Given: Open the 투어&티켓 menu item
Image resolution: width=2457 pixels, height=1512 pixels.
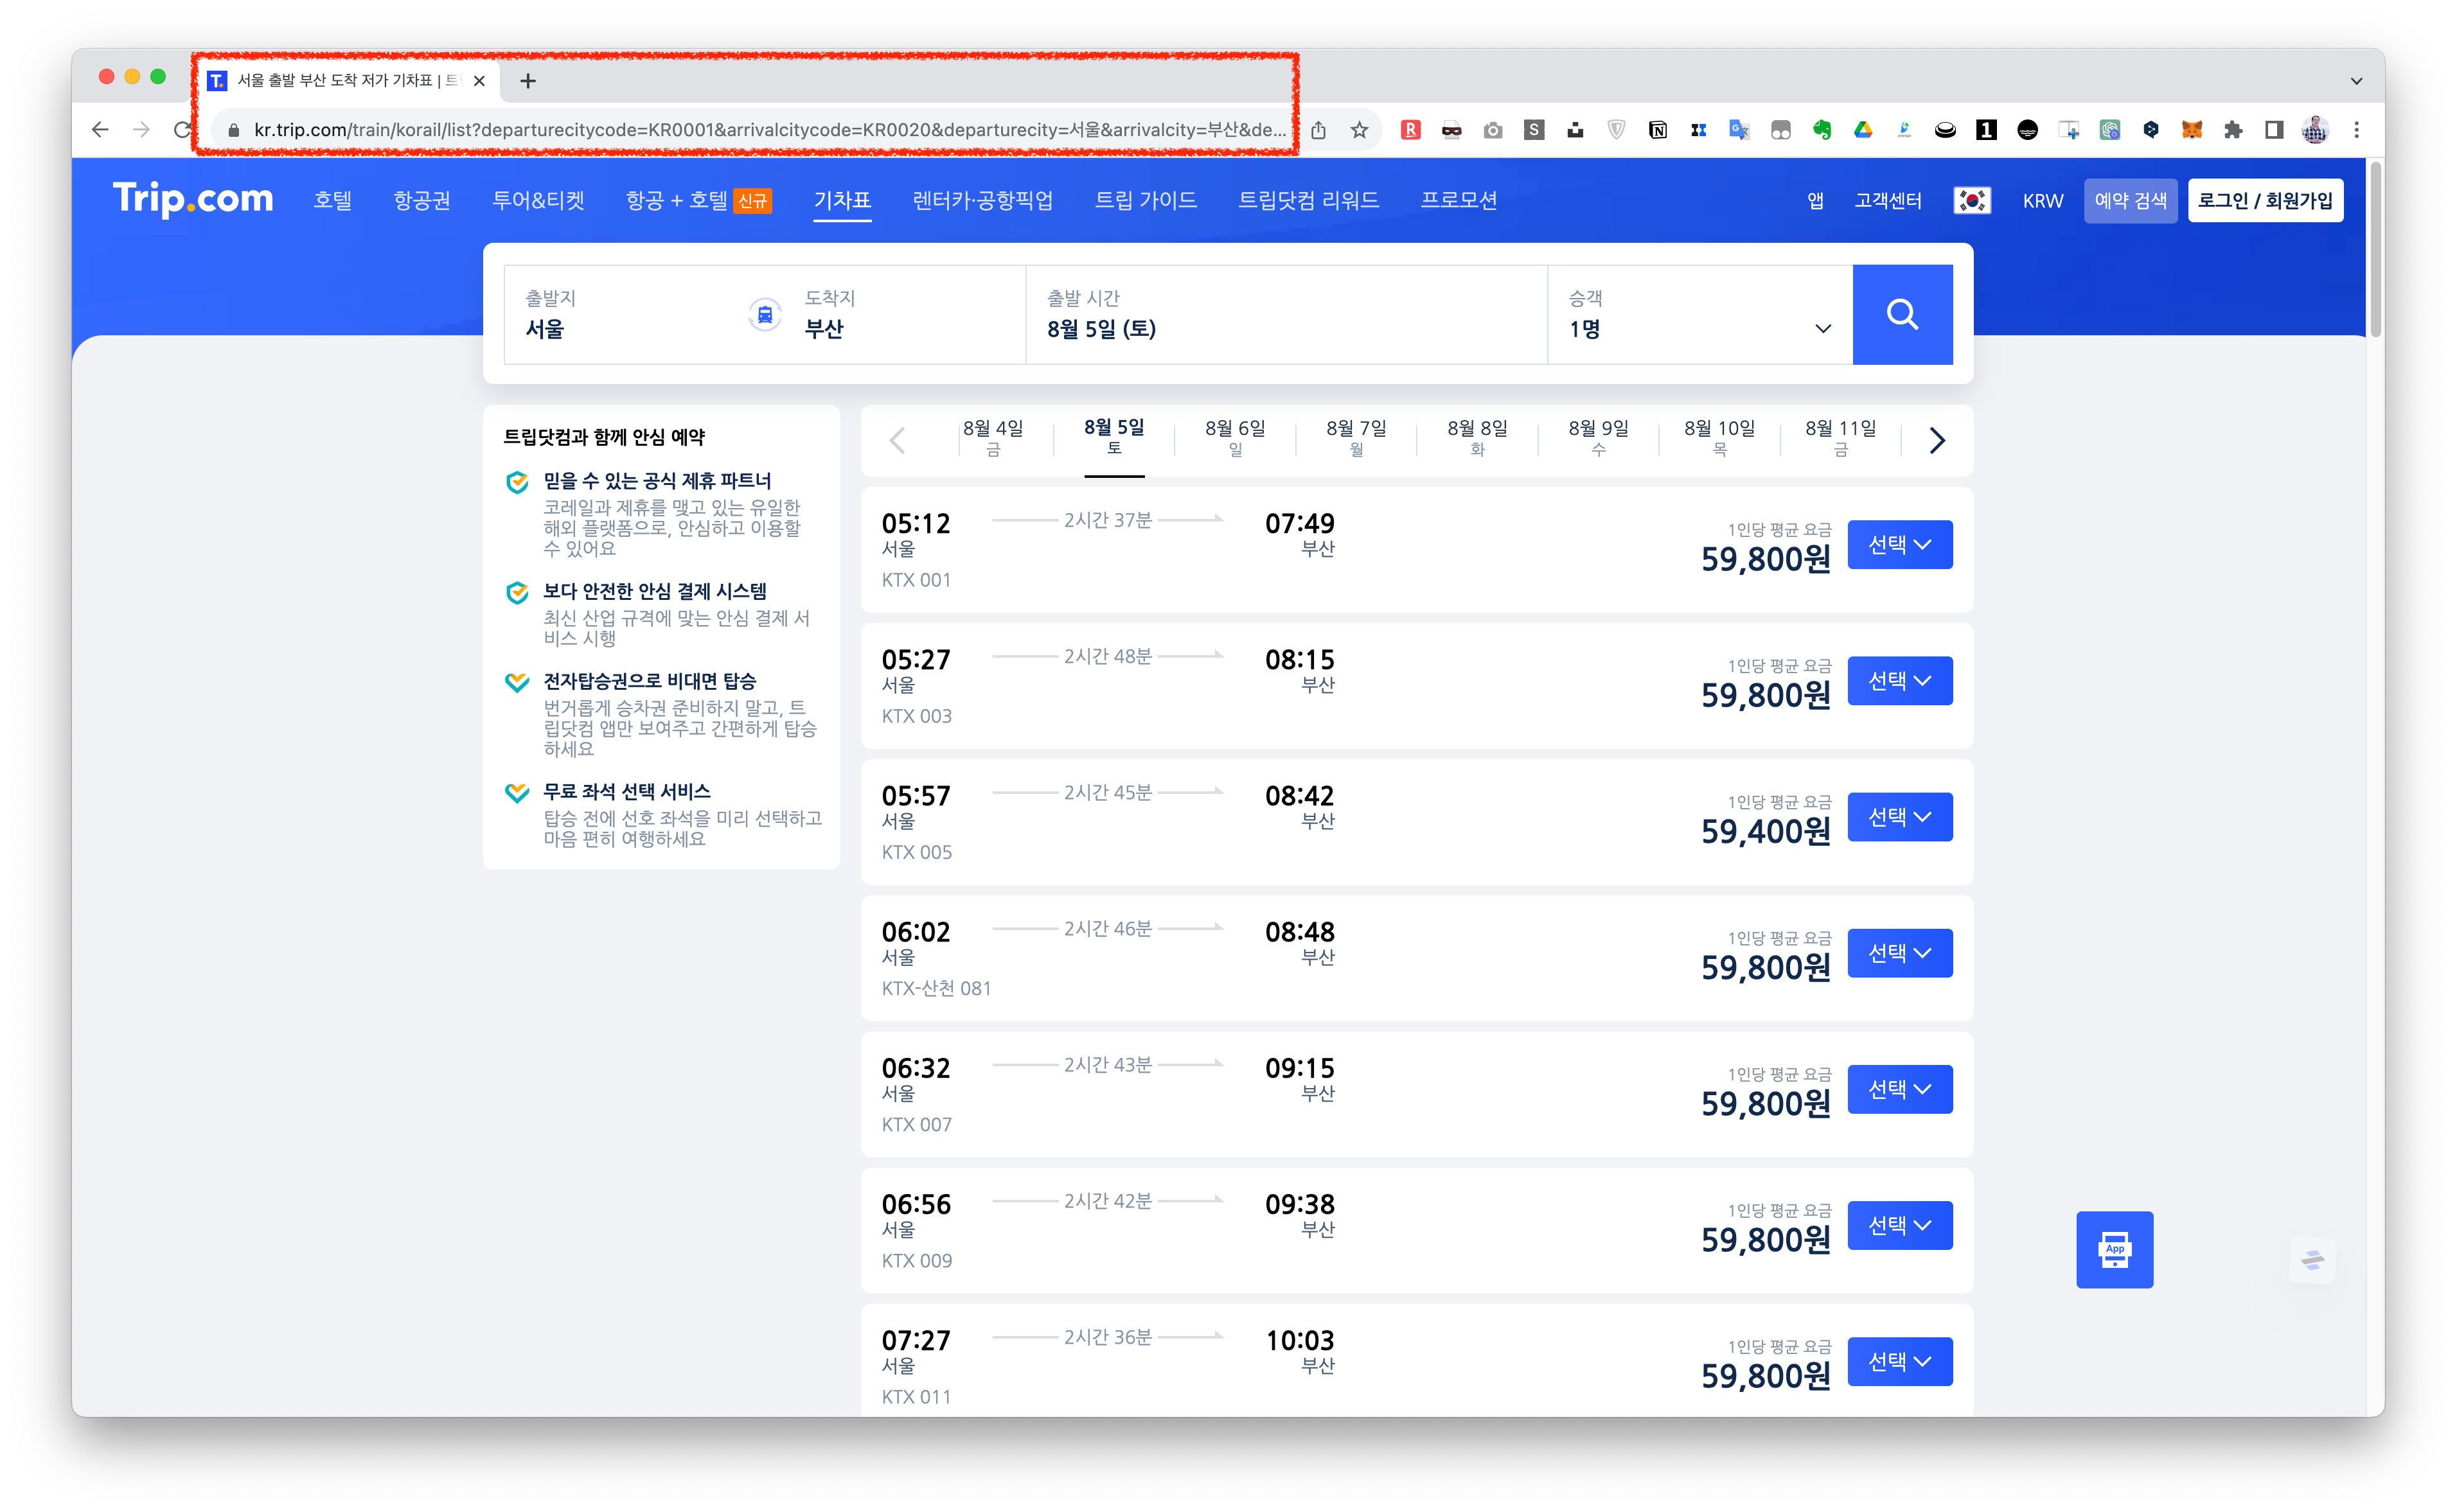Looking at the screenshot, I should point(538,200).
